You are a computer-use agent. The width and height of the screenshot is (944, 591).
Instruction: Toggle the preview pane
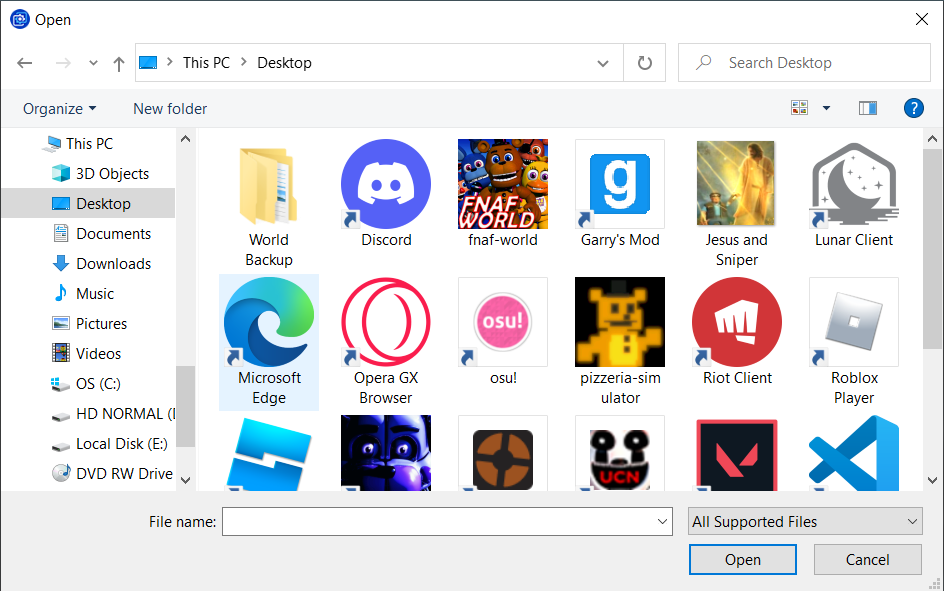[868, 108]
